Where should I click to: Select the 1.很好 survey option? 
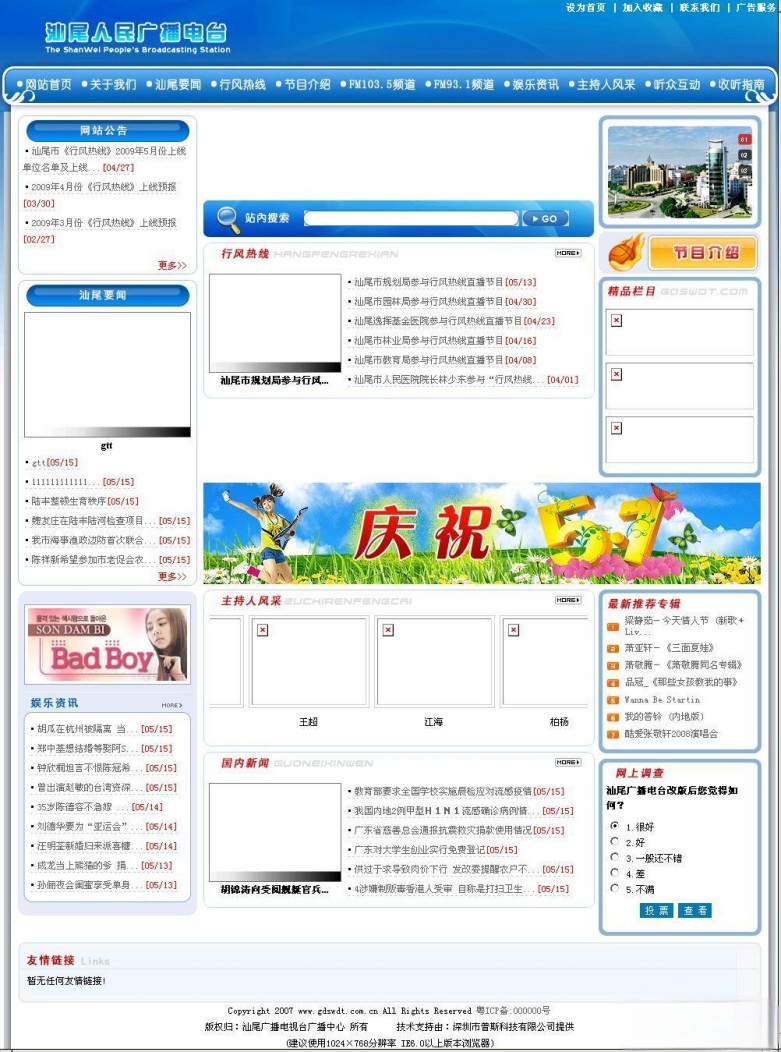click(614, 826)
